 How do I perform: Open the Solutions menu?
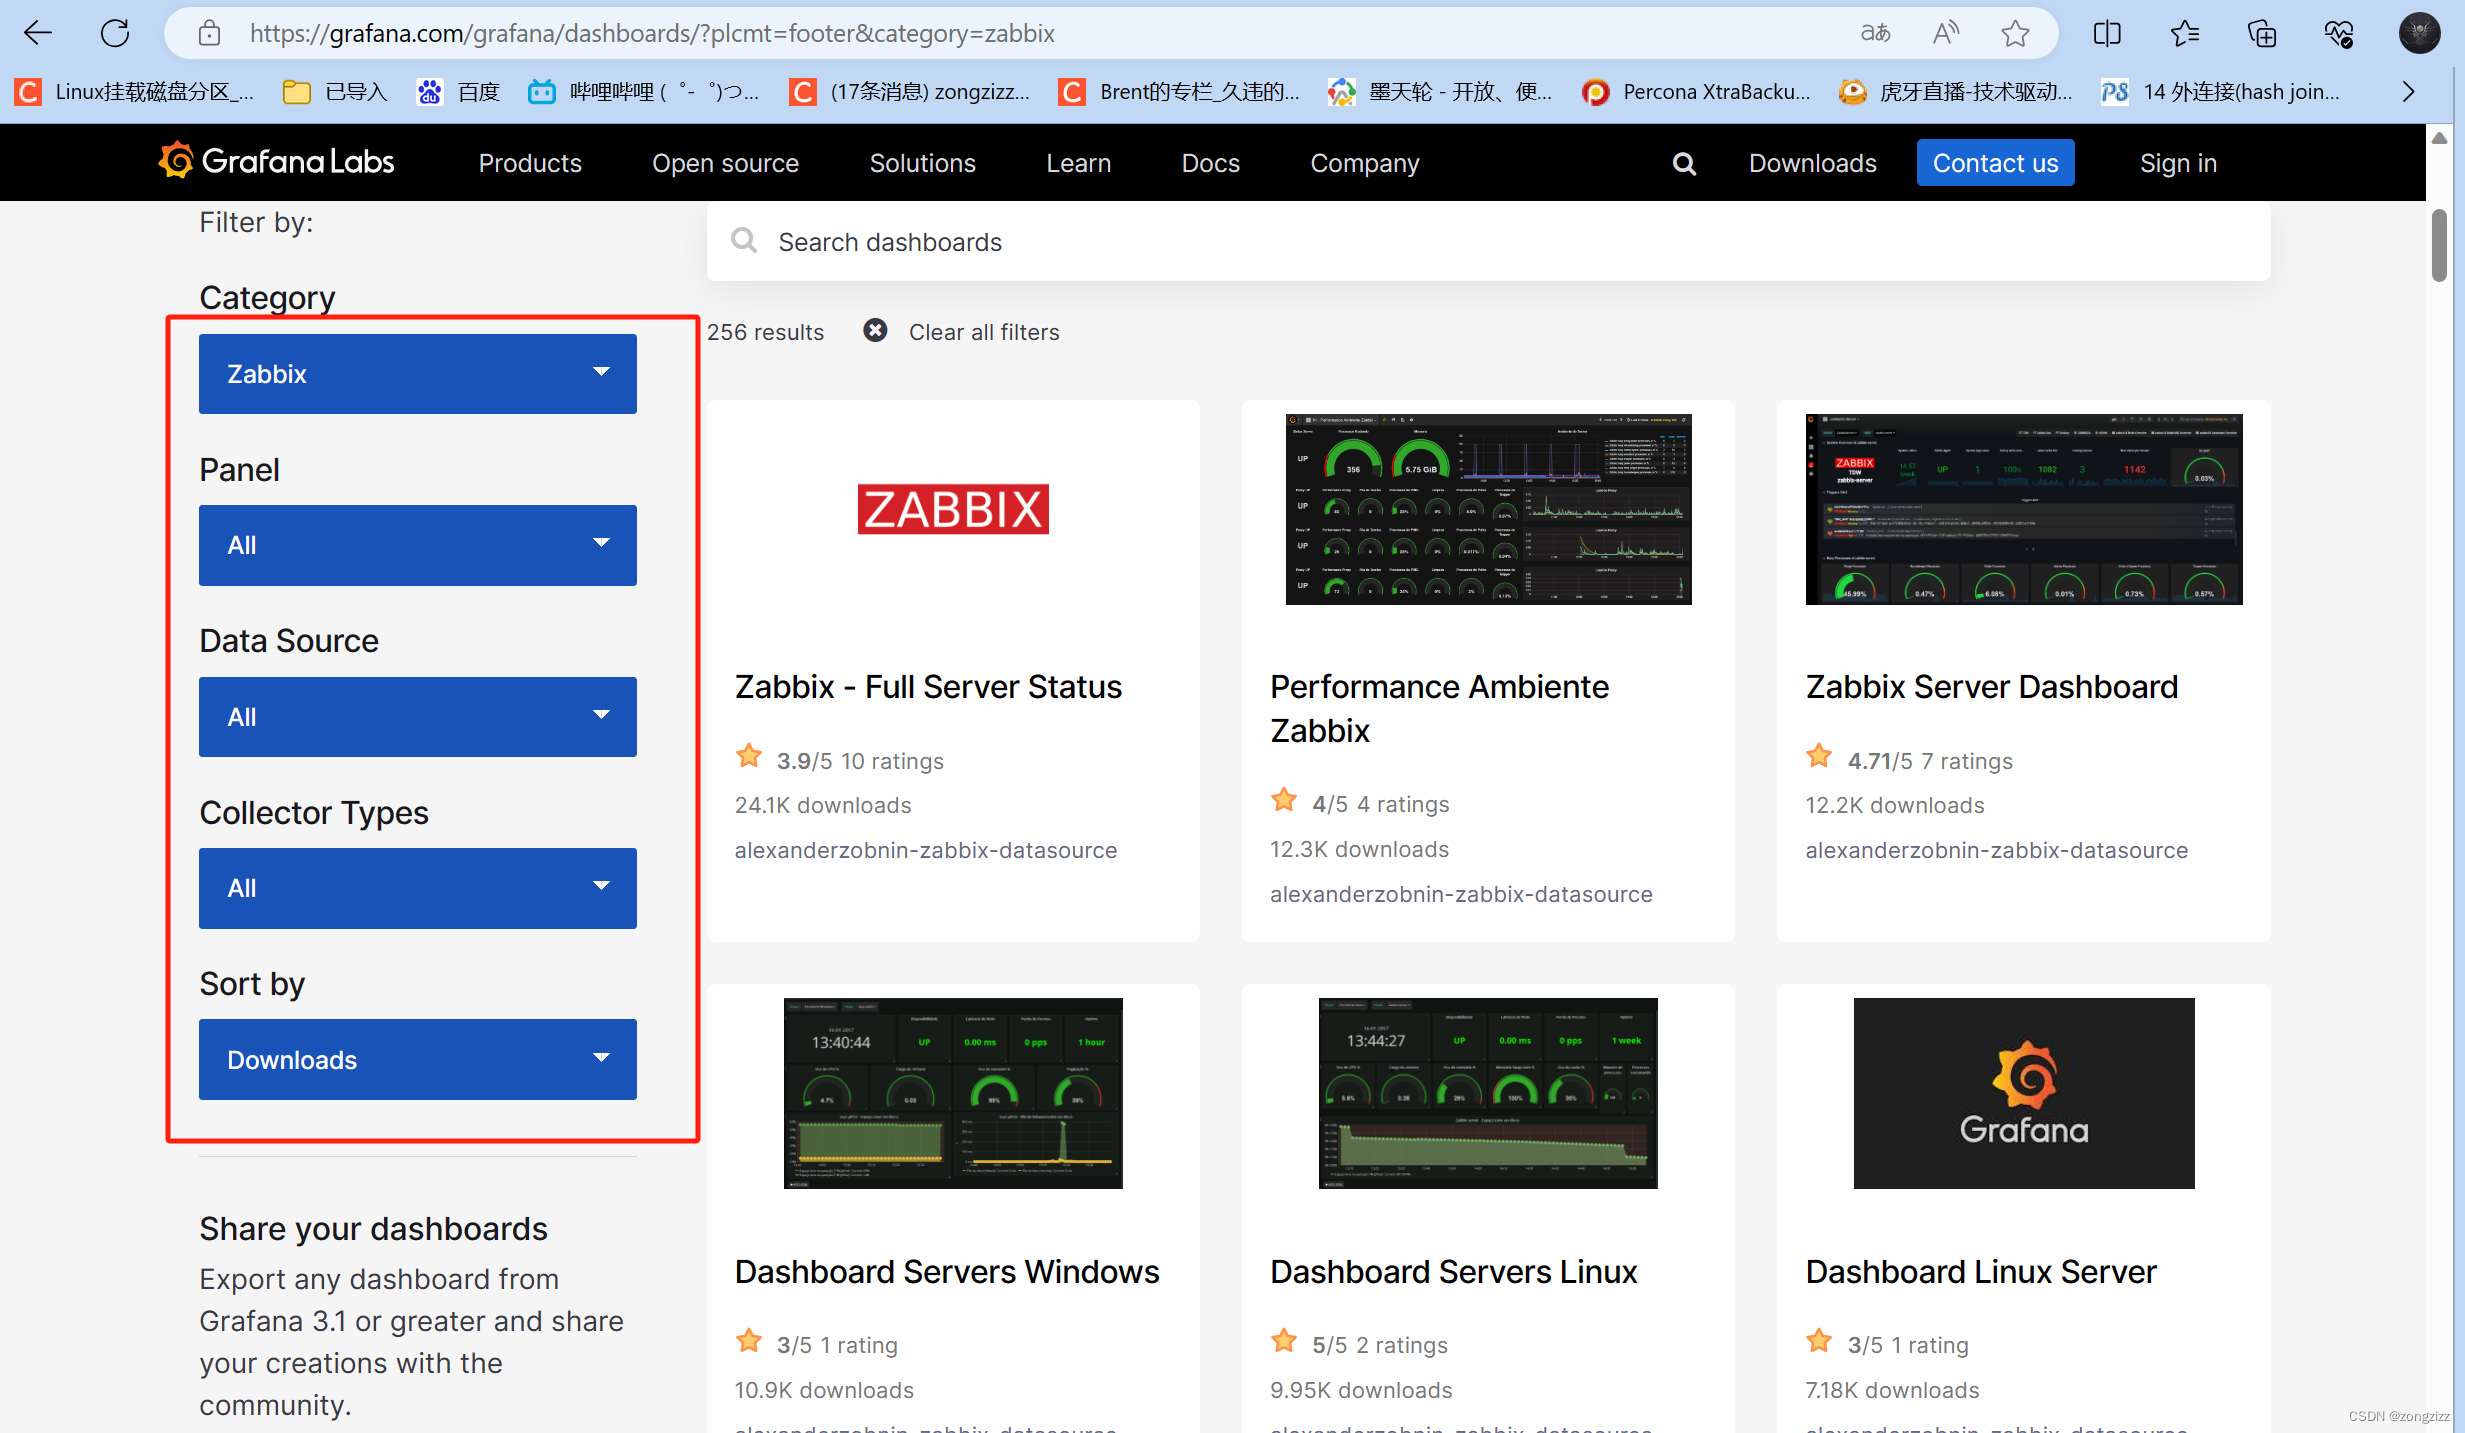tap(922, 163)
